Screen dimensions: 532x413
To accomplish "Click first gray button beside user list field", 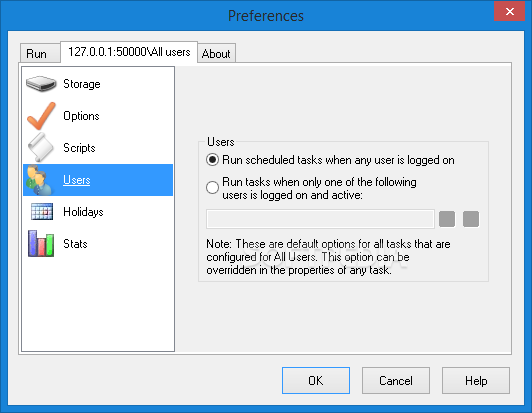I will click(x=447, y=219).
